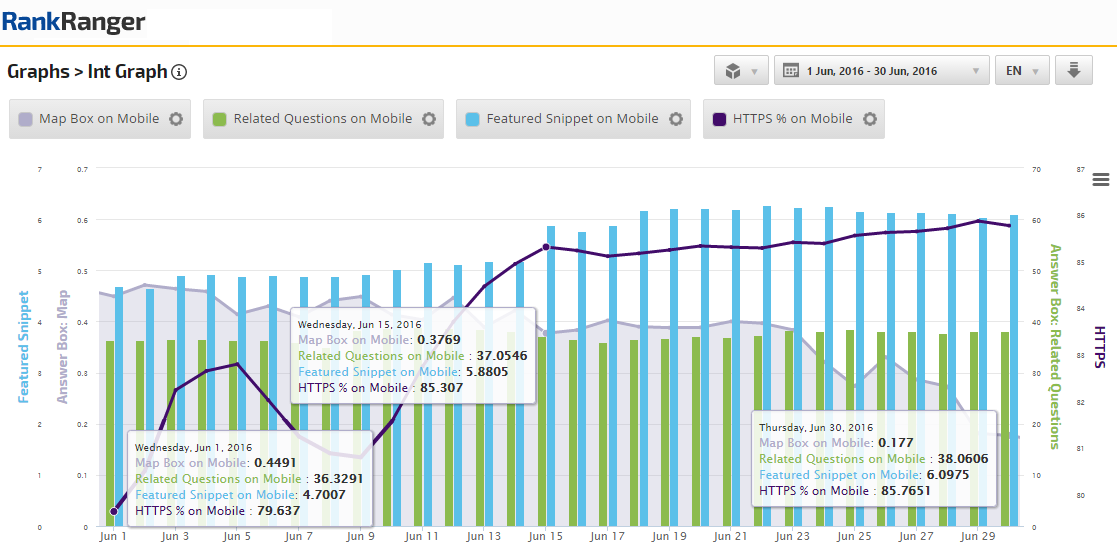Toggle the Map Box on Mobile series

[x=99, y=119]
